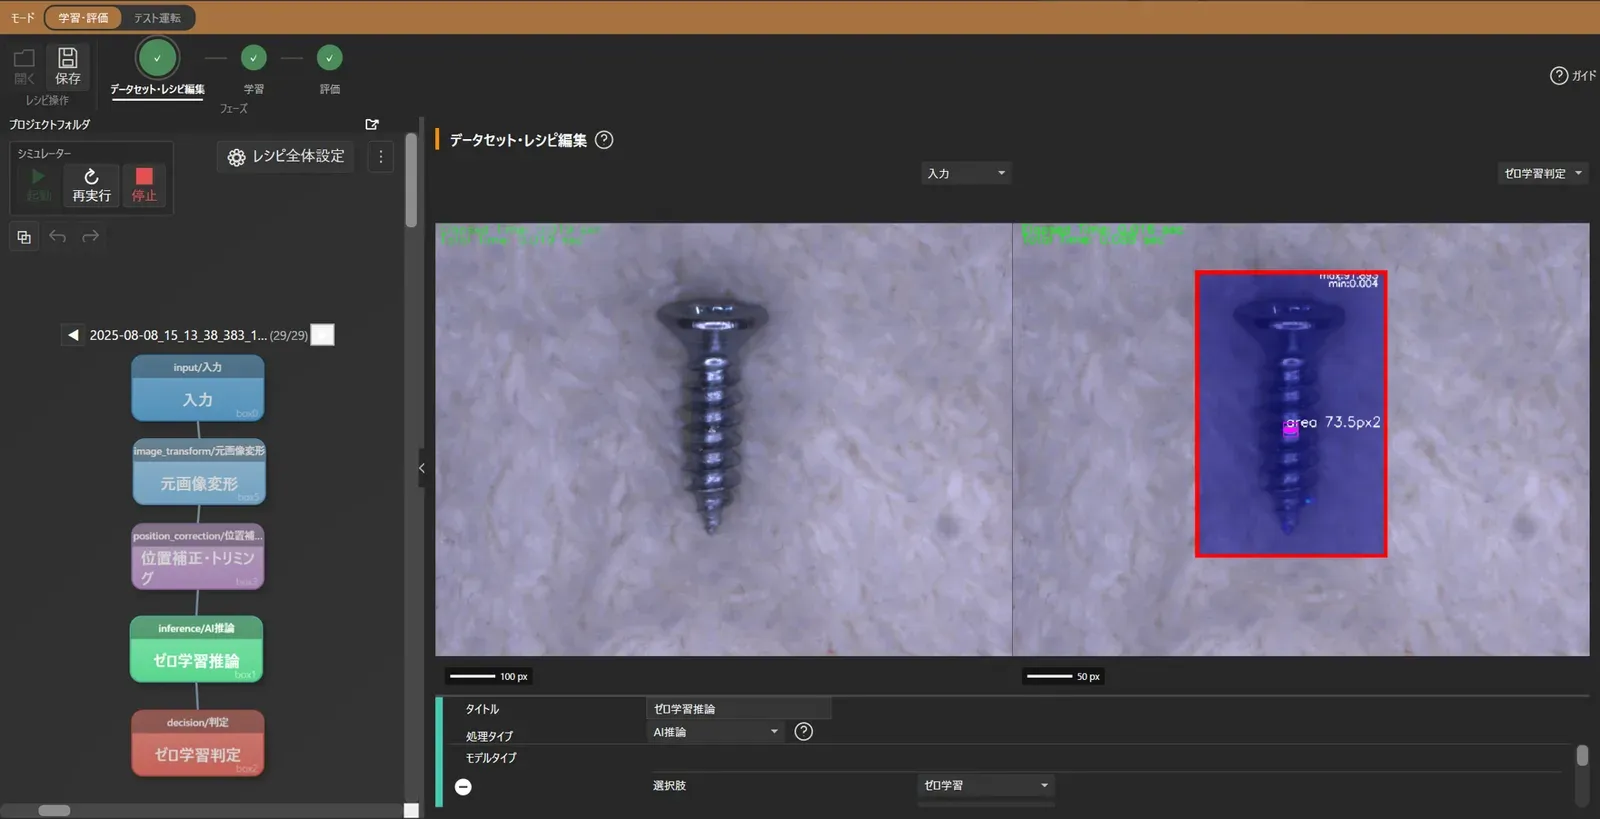Select the ゼロ学習判定 decision node

pos(198,743)
